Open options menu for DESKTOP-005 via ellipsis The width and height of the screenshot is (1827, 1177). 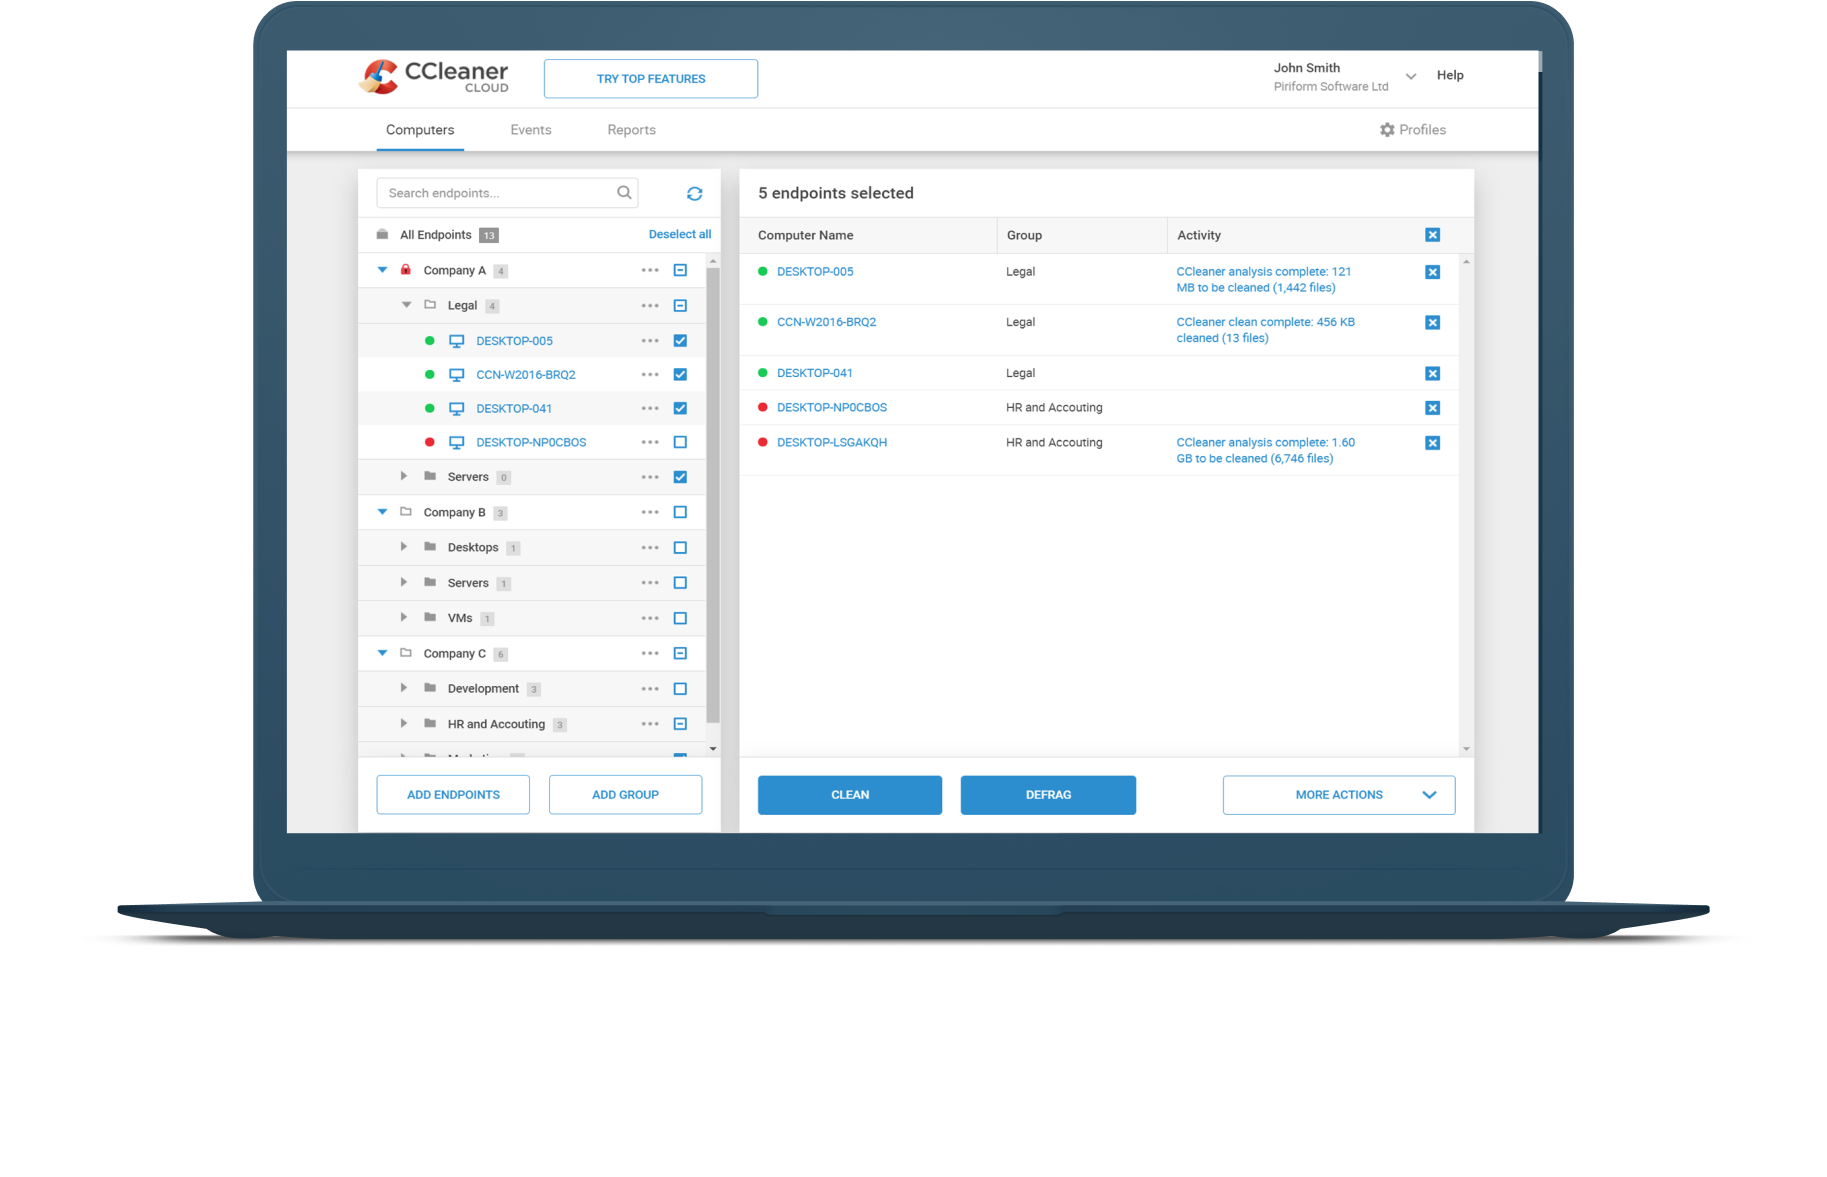point(650,340)
